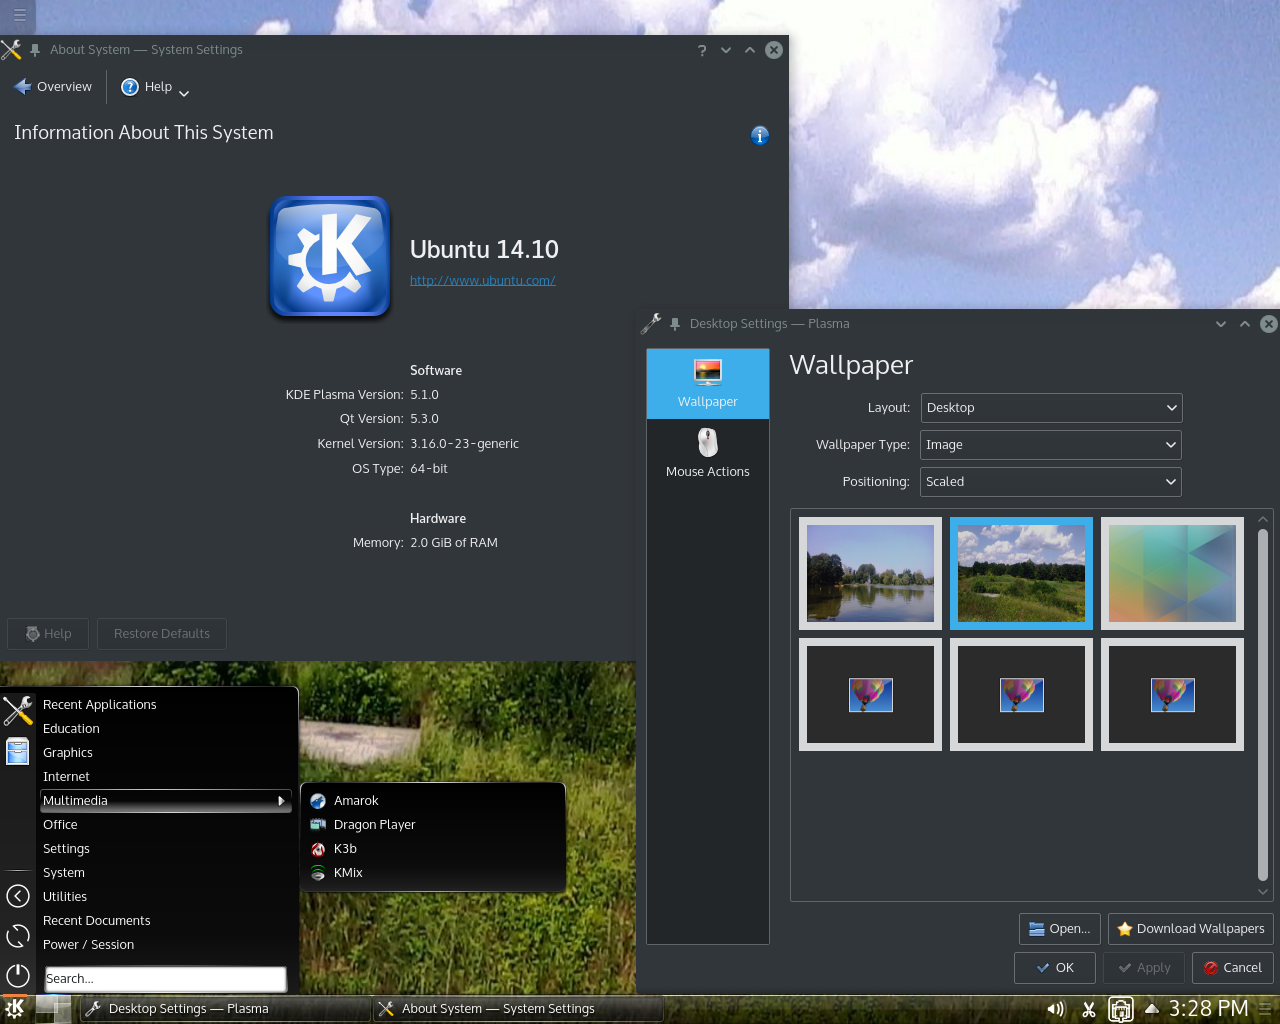
Task: Click the clock showing 3:28 PM
Action: coord(1208,1009)
